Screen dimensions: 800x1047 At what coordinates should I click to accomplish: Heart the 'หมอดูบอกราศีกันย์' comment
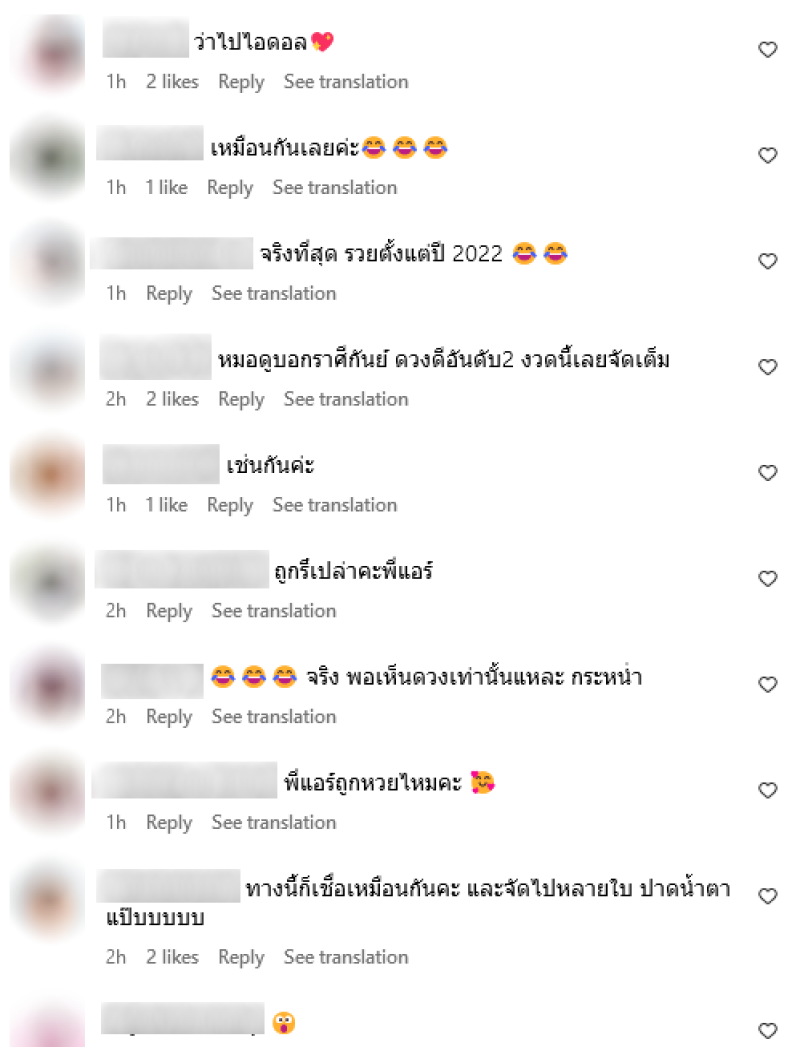click(768, 367)
